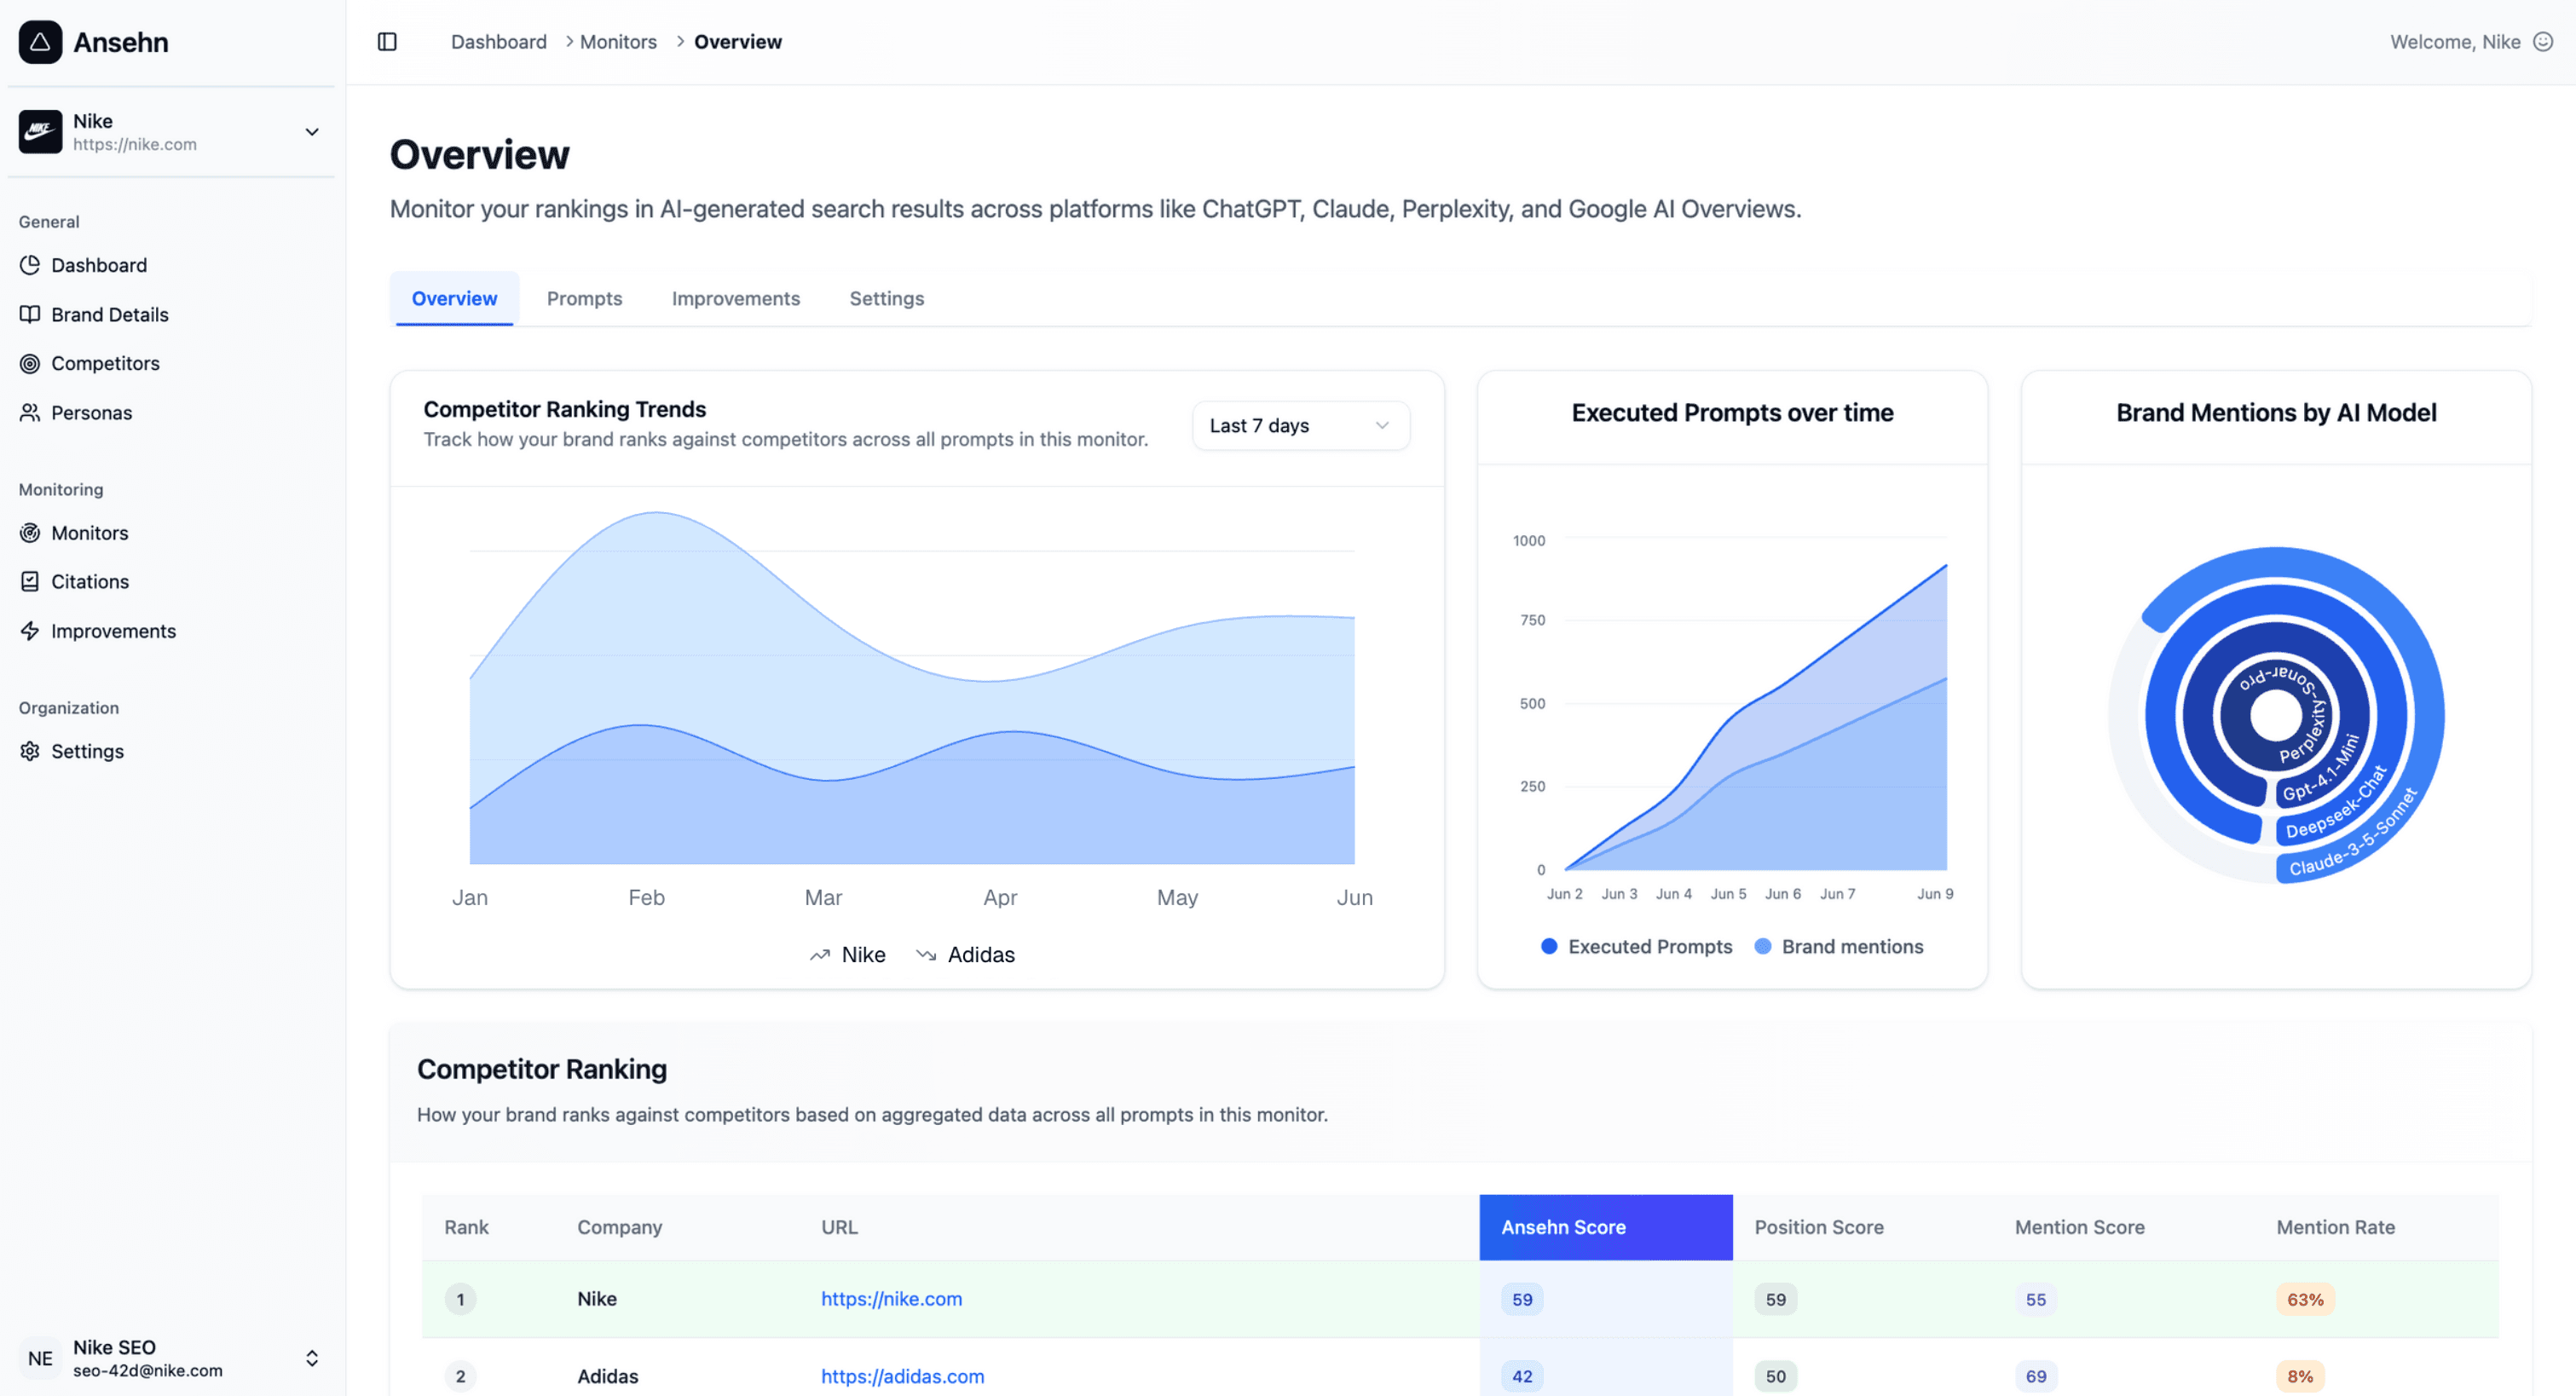Open Monitors in the sidebar

point(90,533)
